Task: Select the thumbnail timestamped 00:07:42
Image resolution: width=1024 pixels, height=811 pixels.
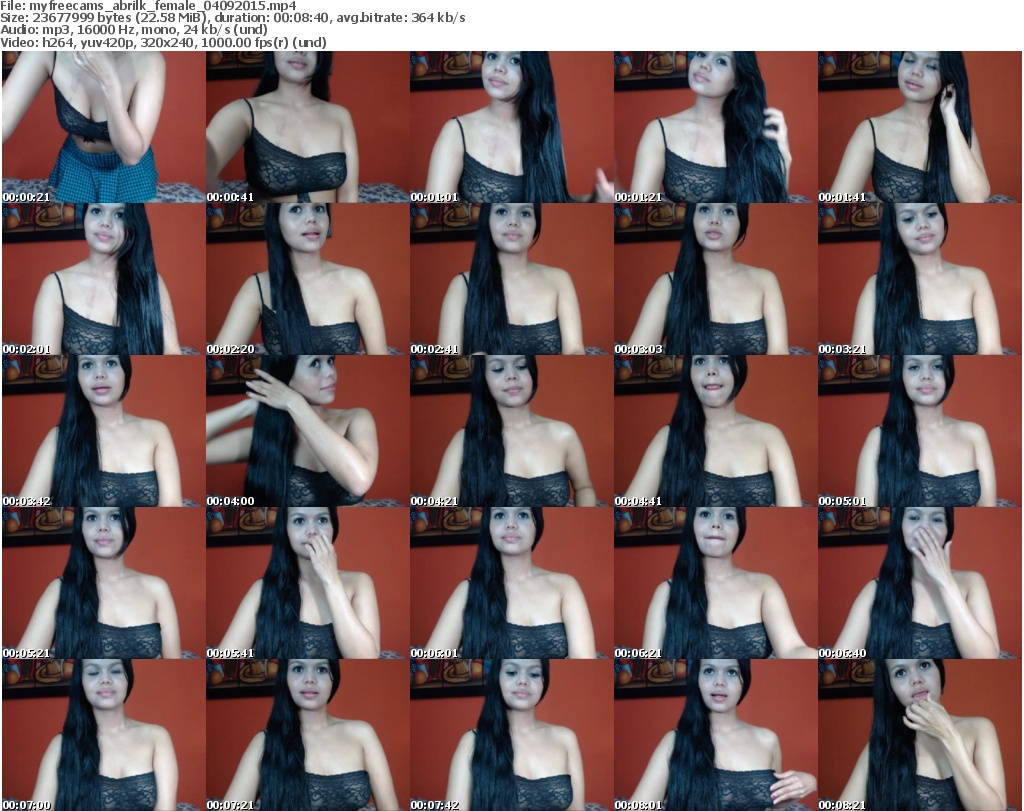Action: (511, 735)
